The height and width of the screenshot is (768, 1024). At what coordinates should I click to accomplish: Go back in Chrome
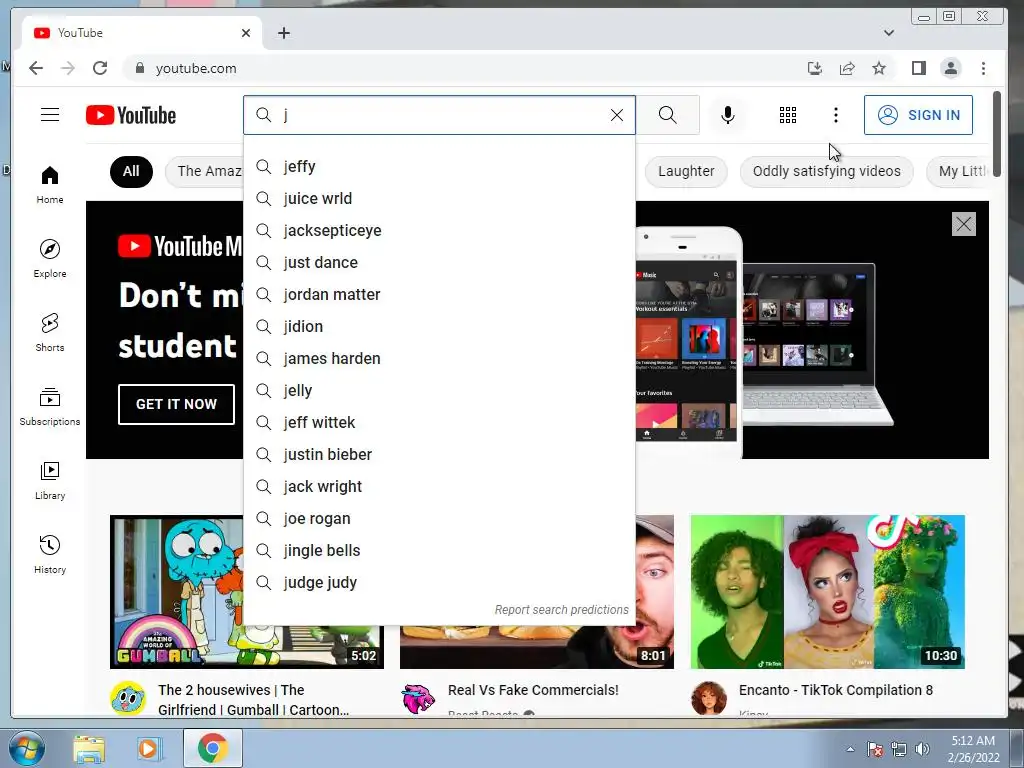(x=36, y=68)
